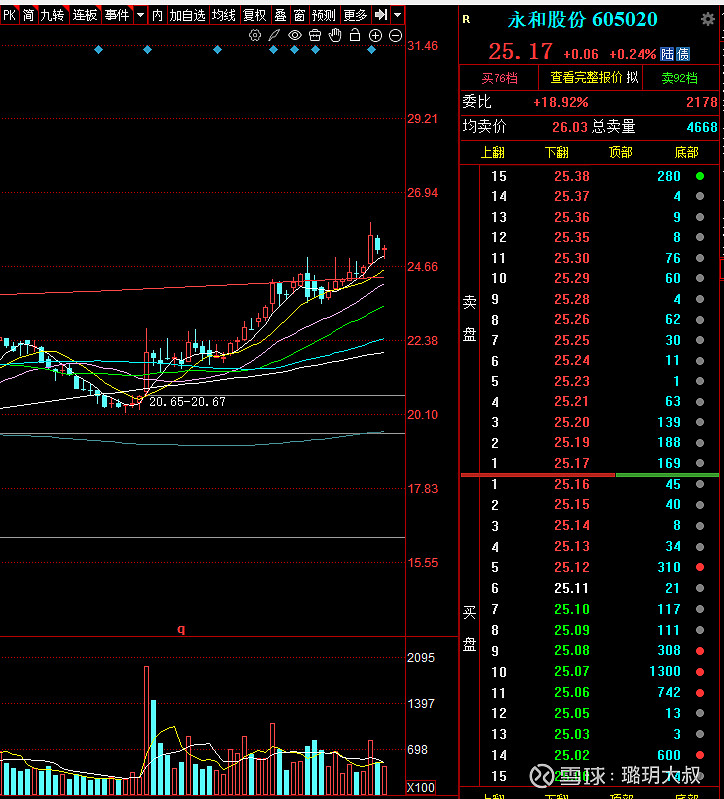Click 下翻 to page down order book
This screenshot has width=724, height=799.
pyautogui.click(x=556, y=152)
